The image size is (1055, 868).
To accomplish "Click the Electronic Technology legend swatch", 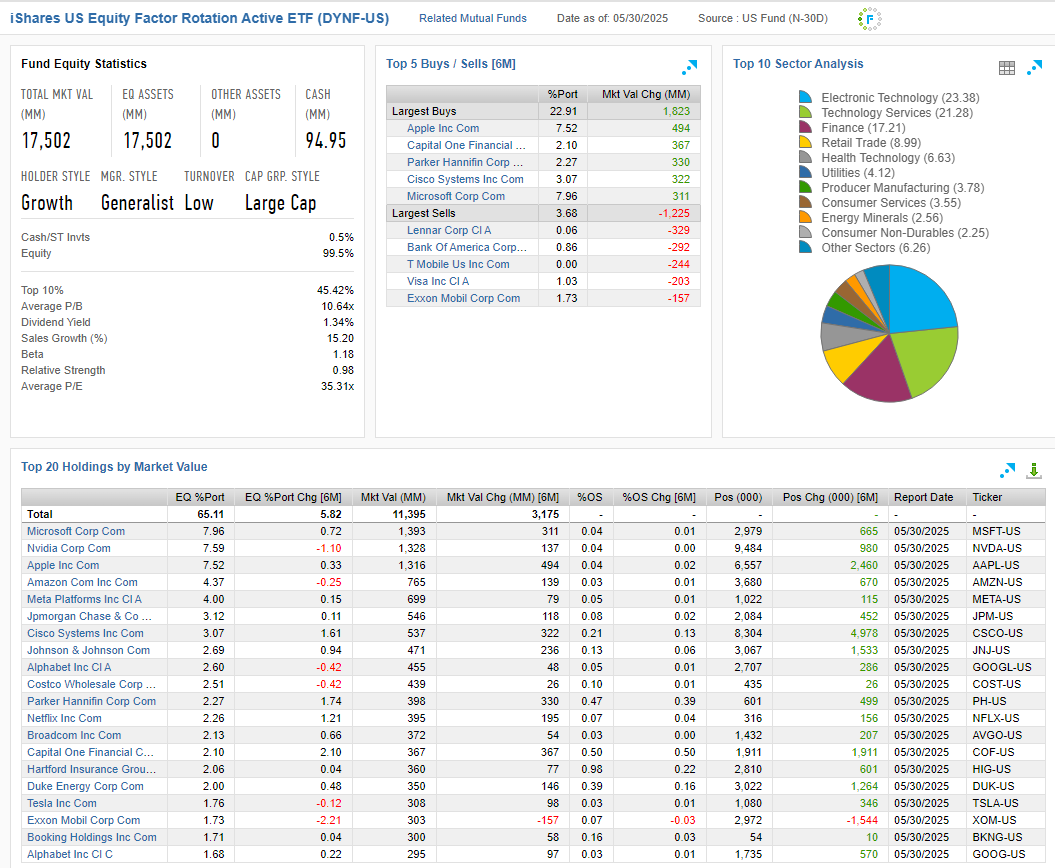I will coord(805,98).
